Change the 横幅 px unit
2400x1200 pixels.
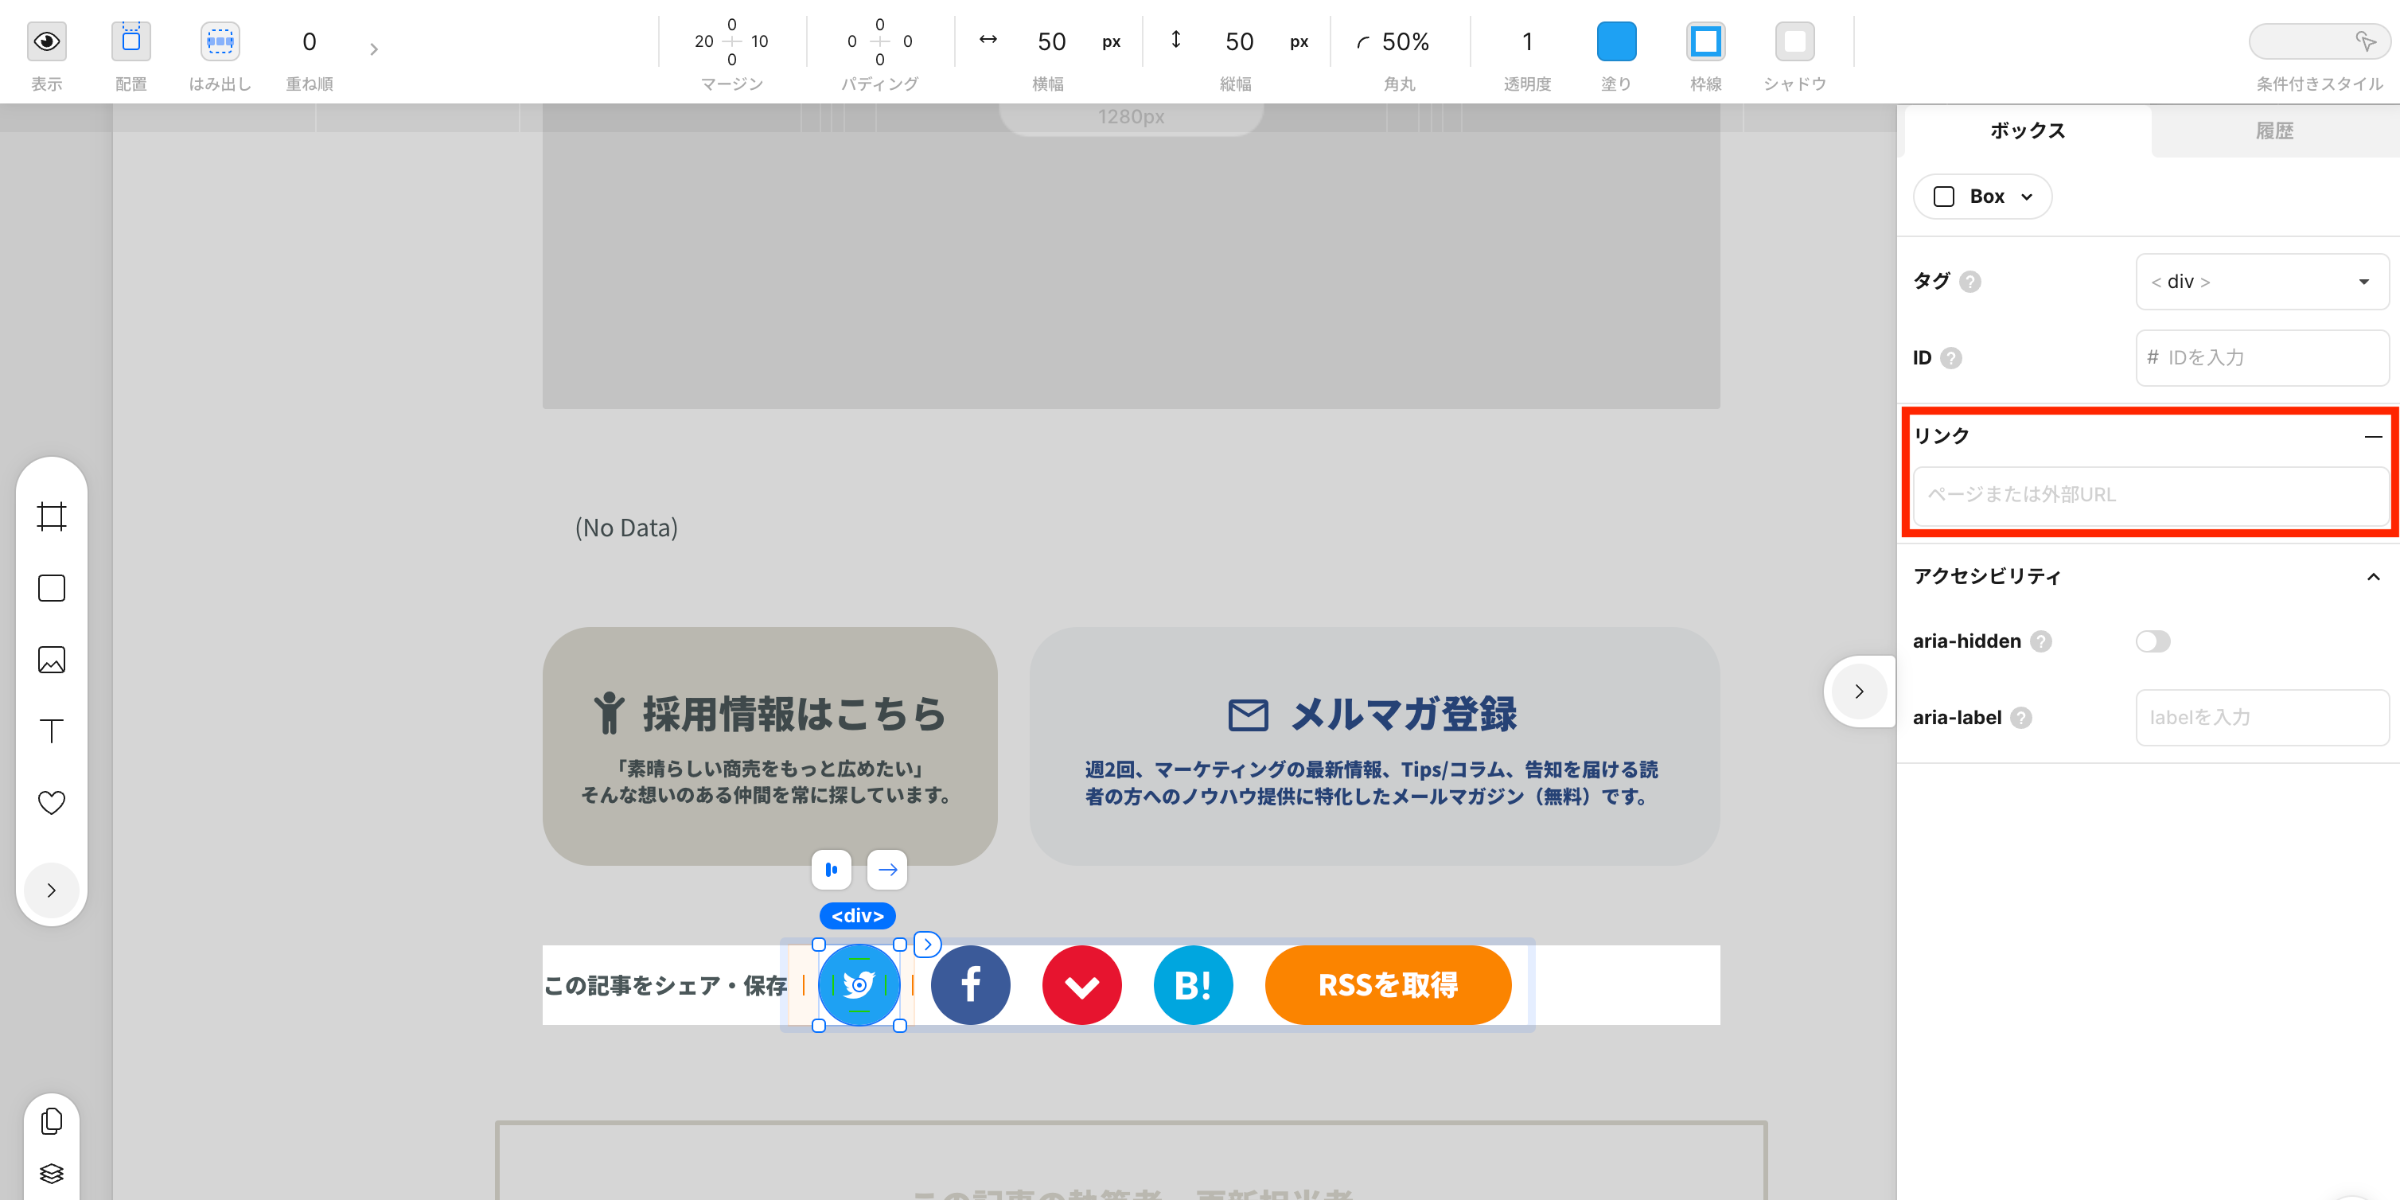1111,42
